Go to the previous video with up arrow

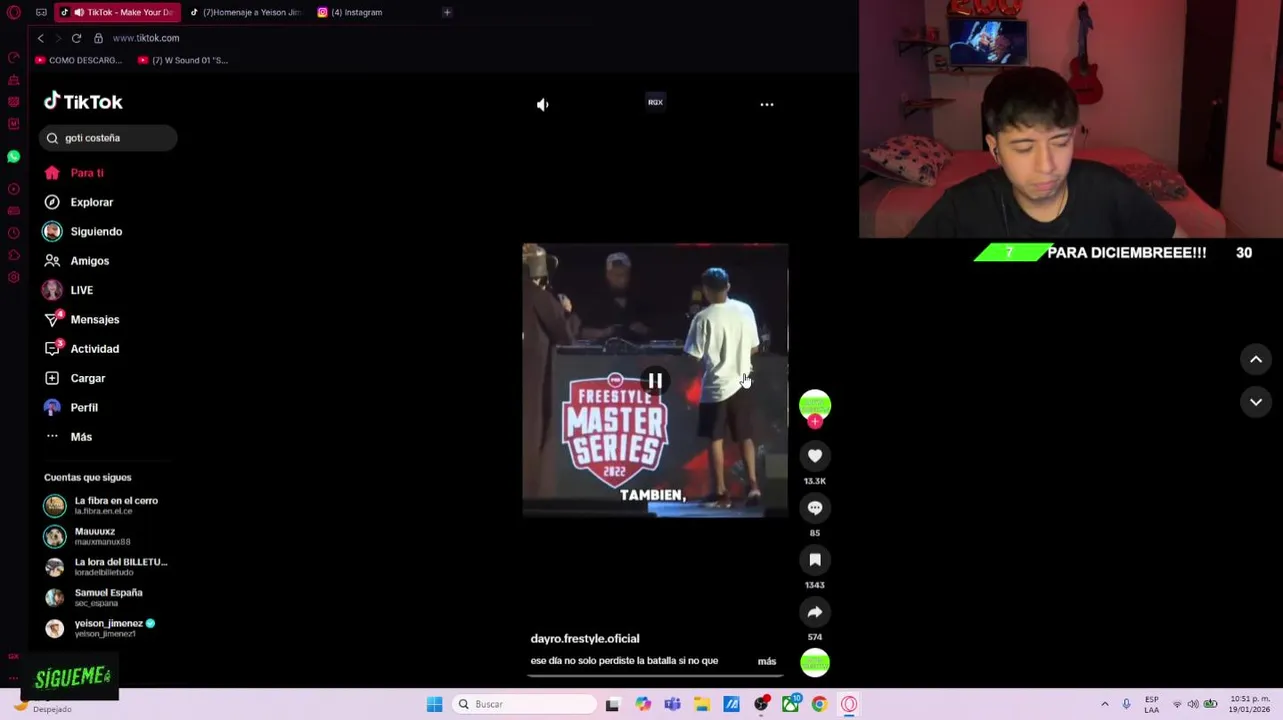(1256, 360)
